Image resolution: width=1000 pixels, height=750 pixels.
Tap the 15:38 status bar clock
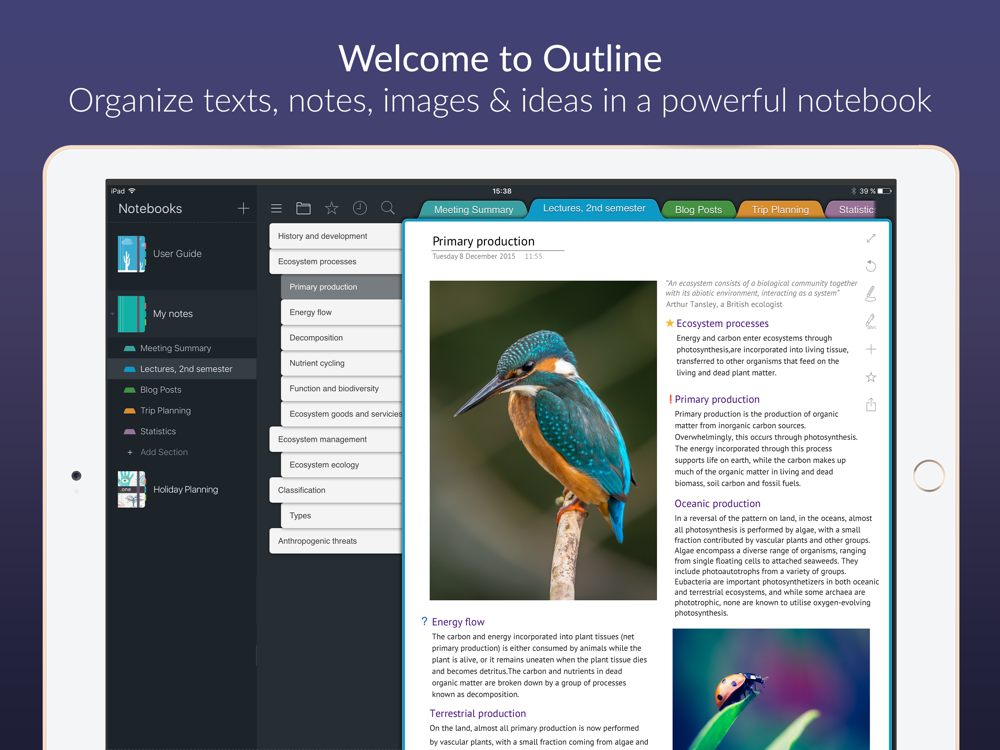[x=502, y=191]
